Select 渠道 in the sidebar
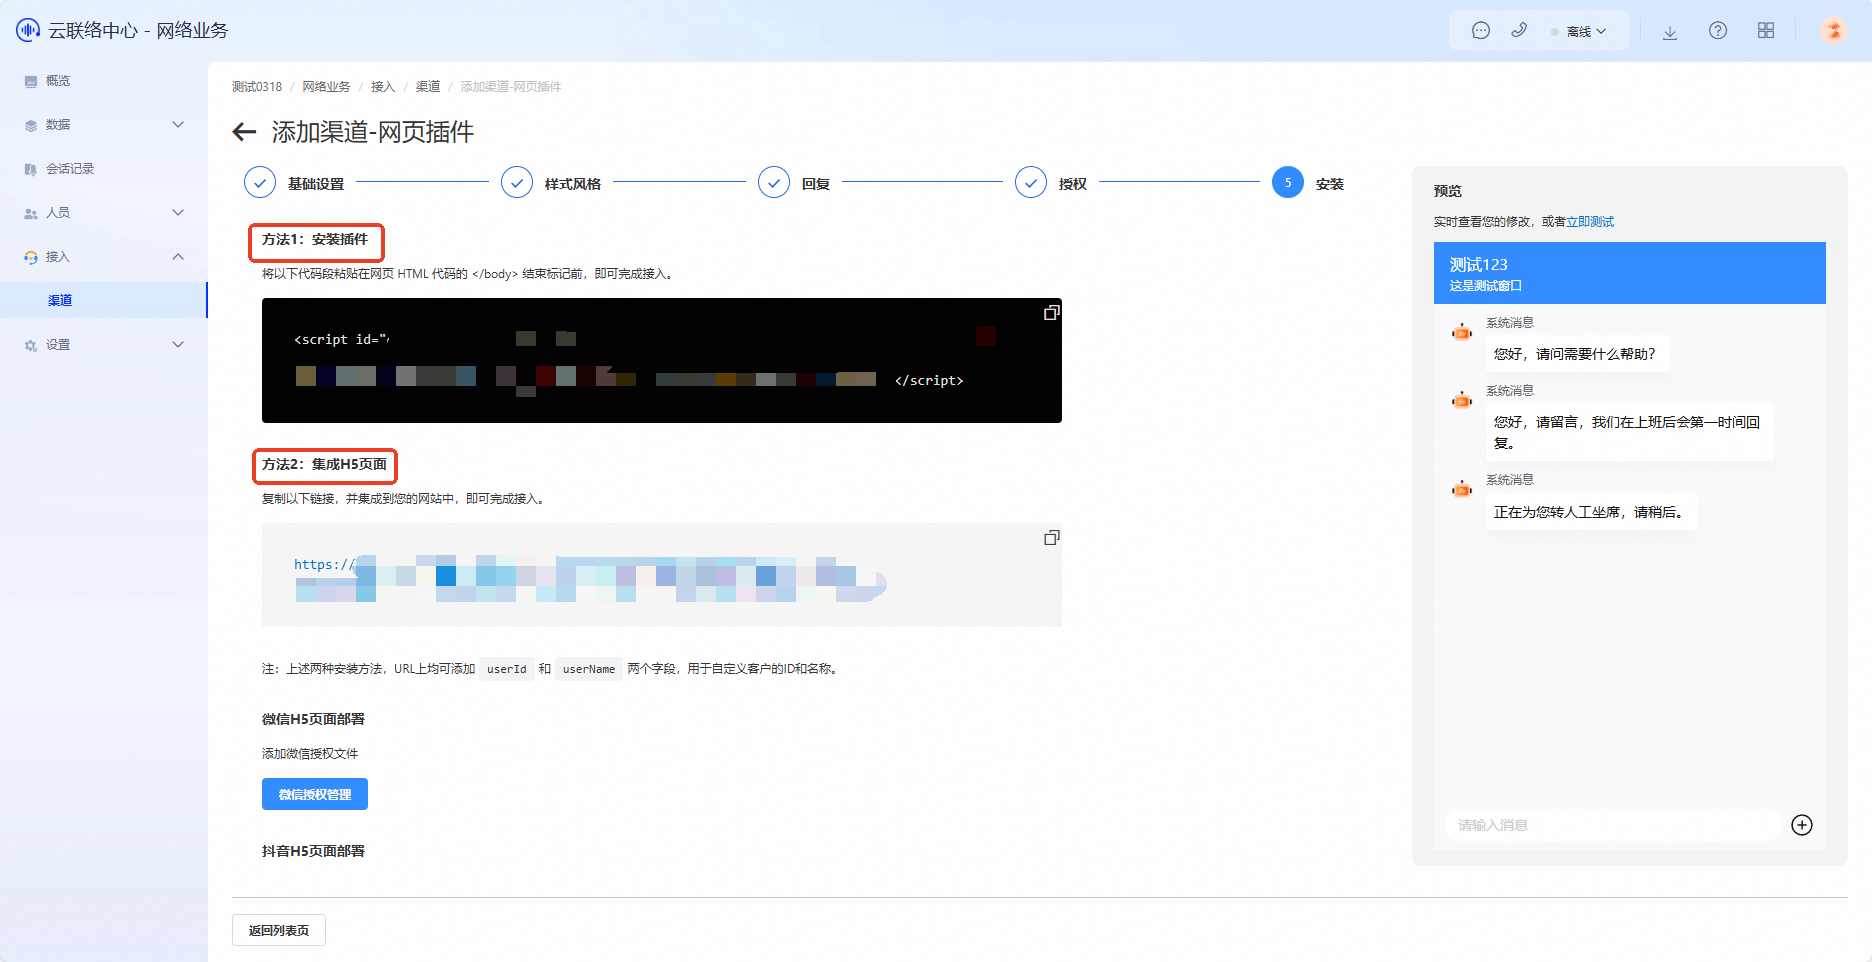This screenshot has height=962, width=1872. pos(104,300)
